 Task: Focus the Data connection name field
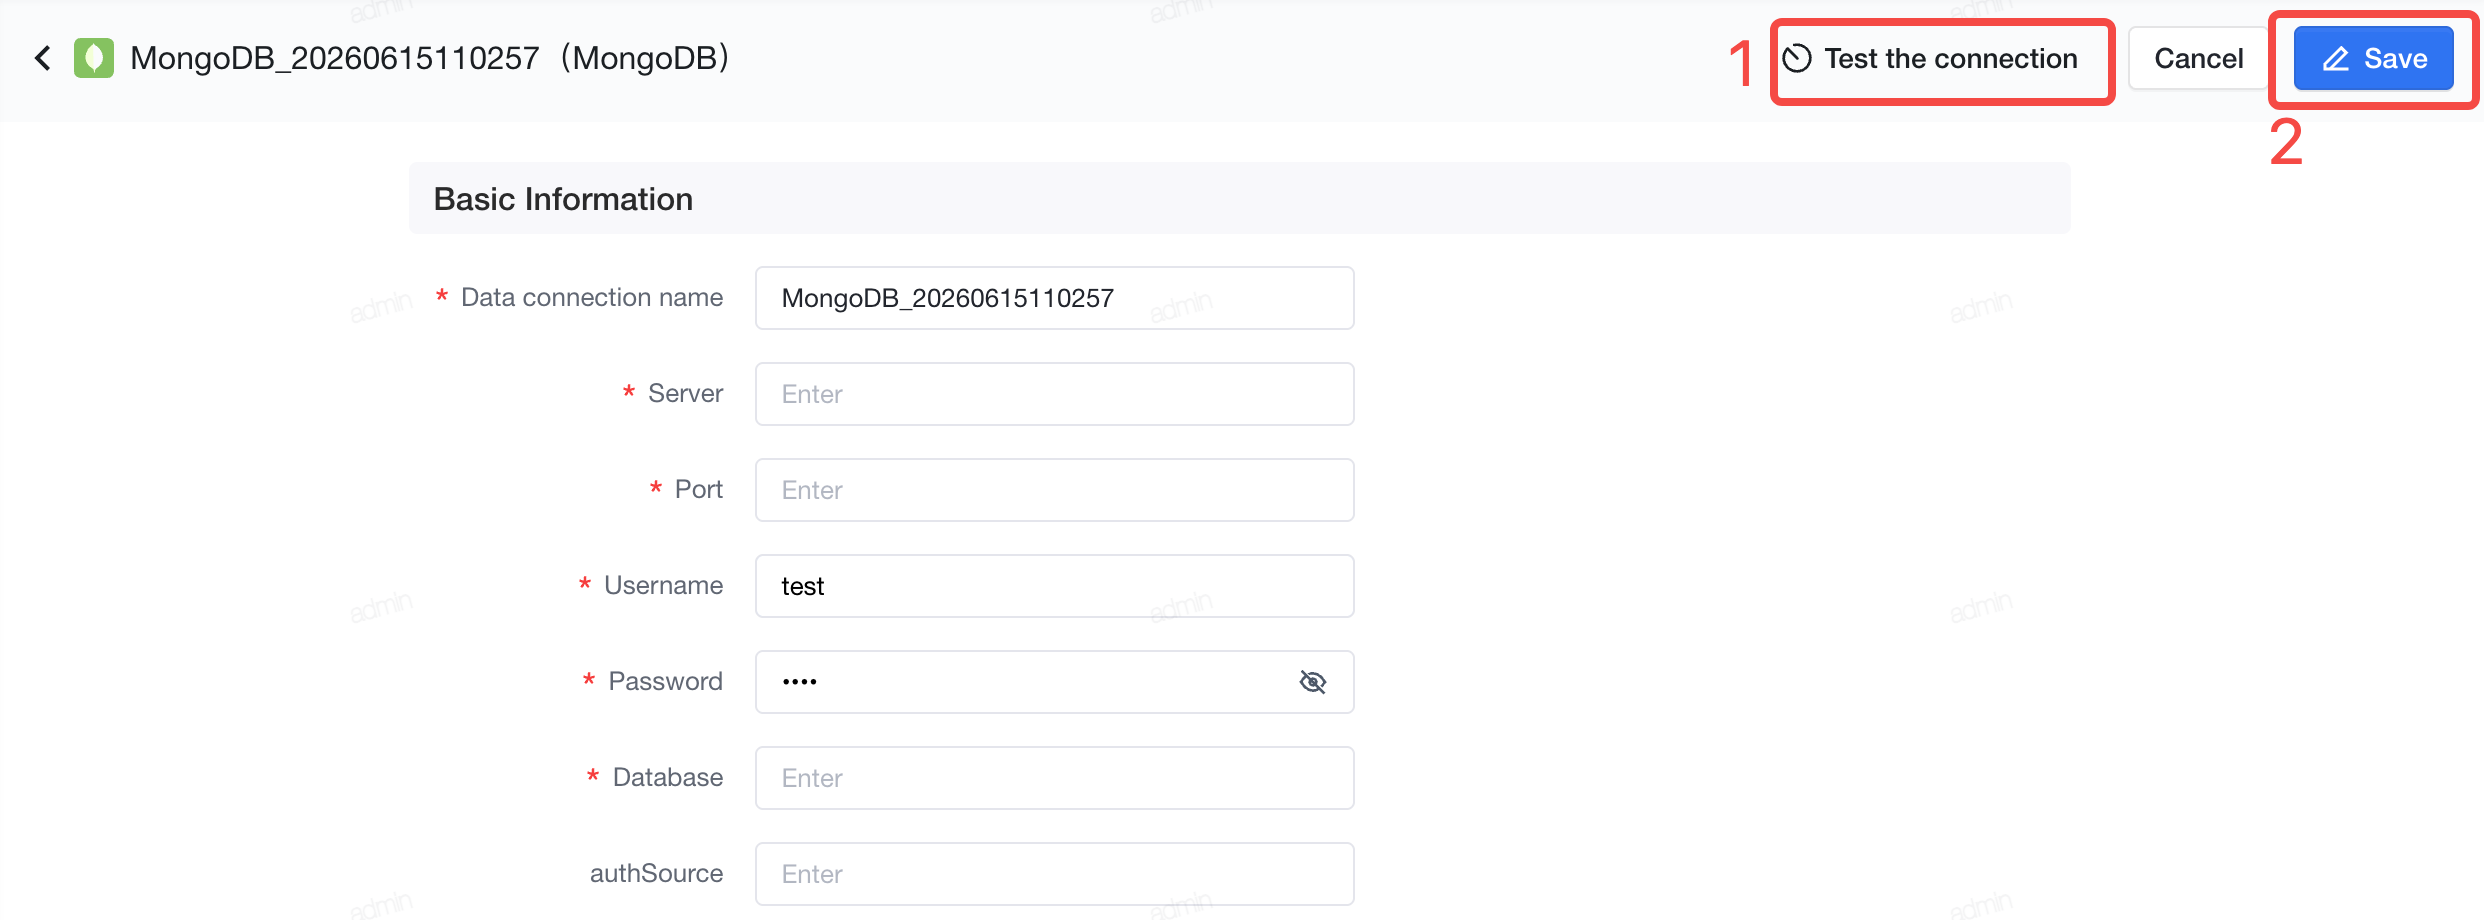click(x=1055, y=298)
